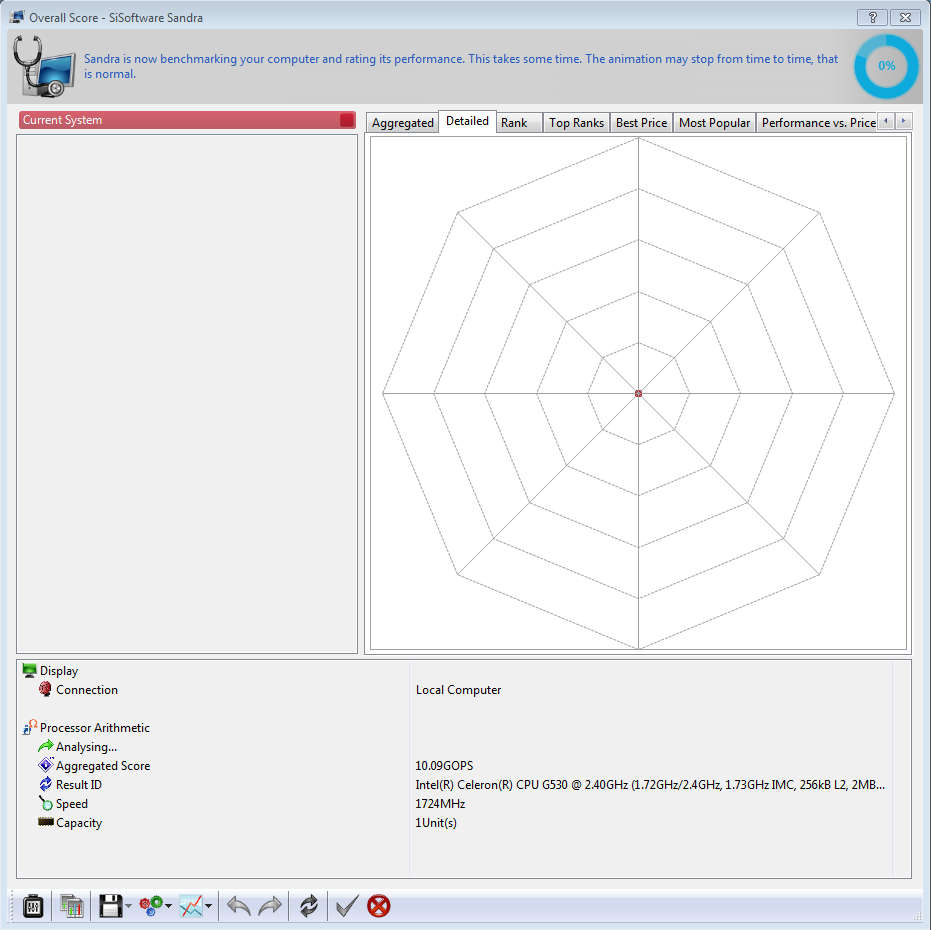Select the Aggregated Score label
931x930 pixels.
(103, 765)
